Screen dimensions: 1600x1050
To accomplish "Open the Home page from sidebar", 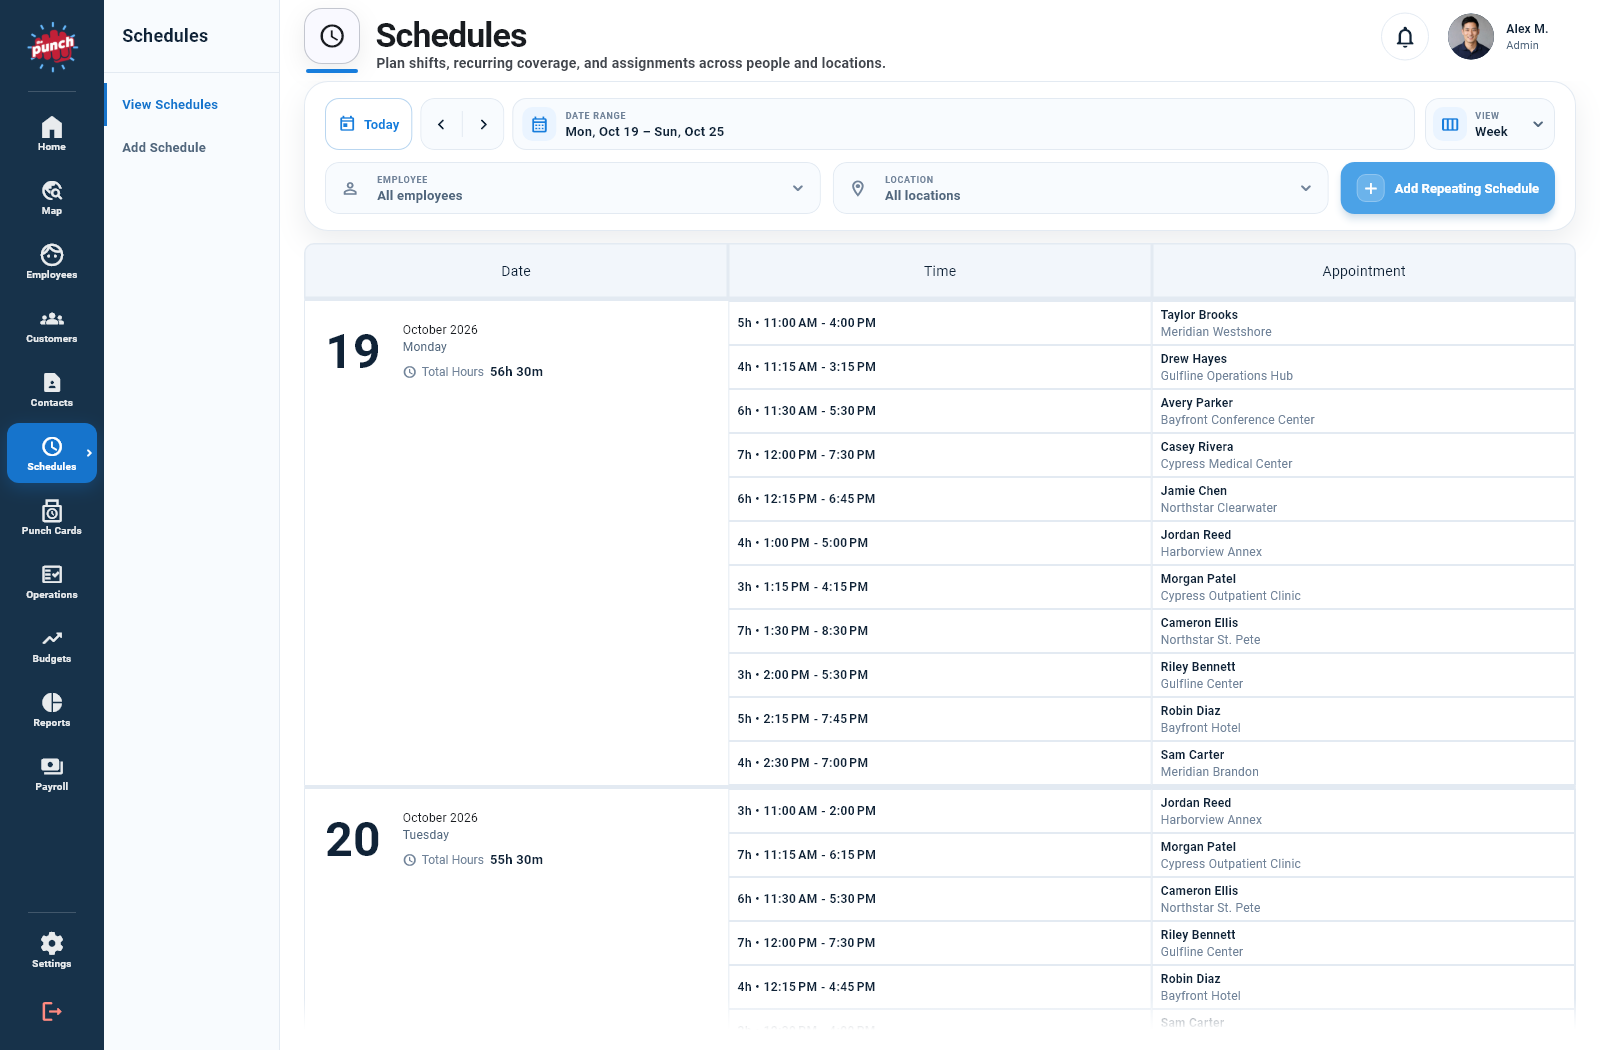I will point(52,134).
